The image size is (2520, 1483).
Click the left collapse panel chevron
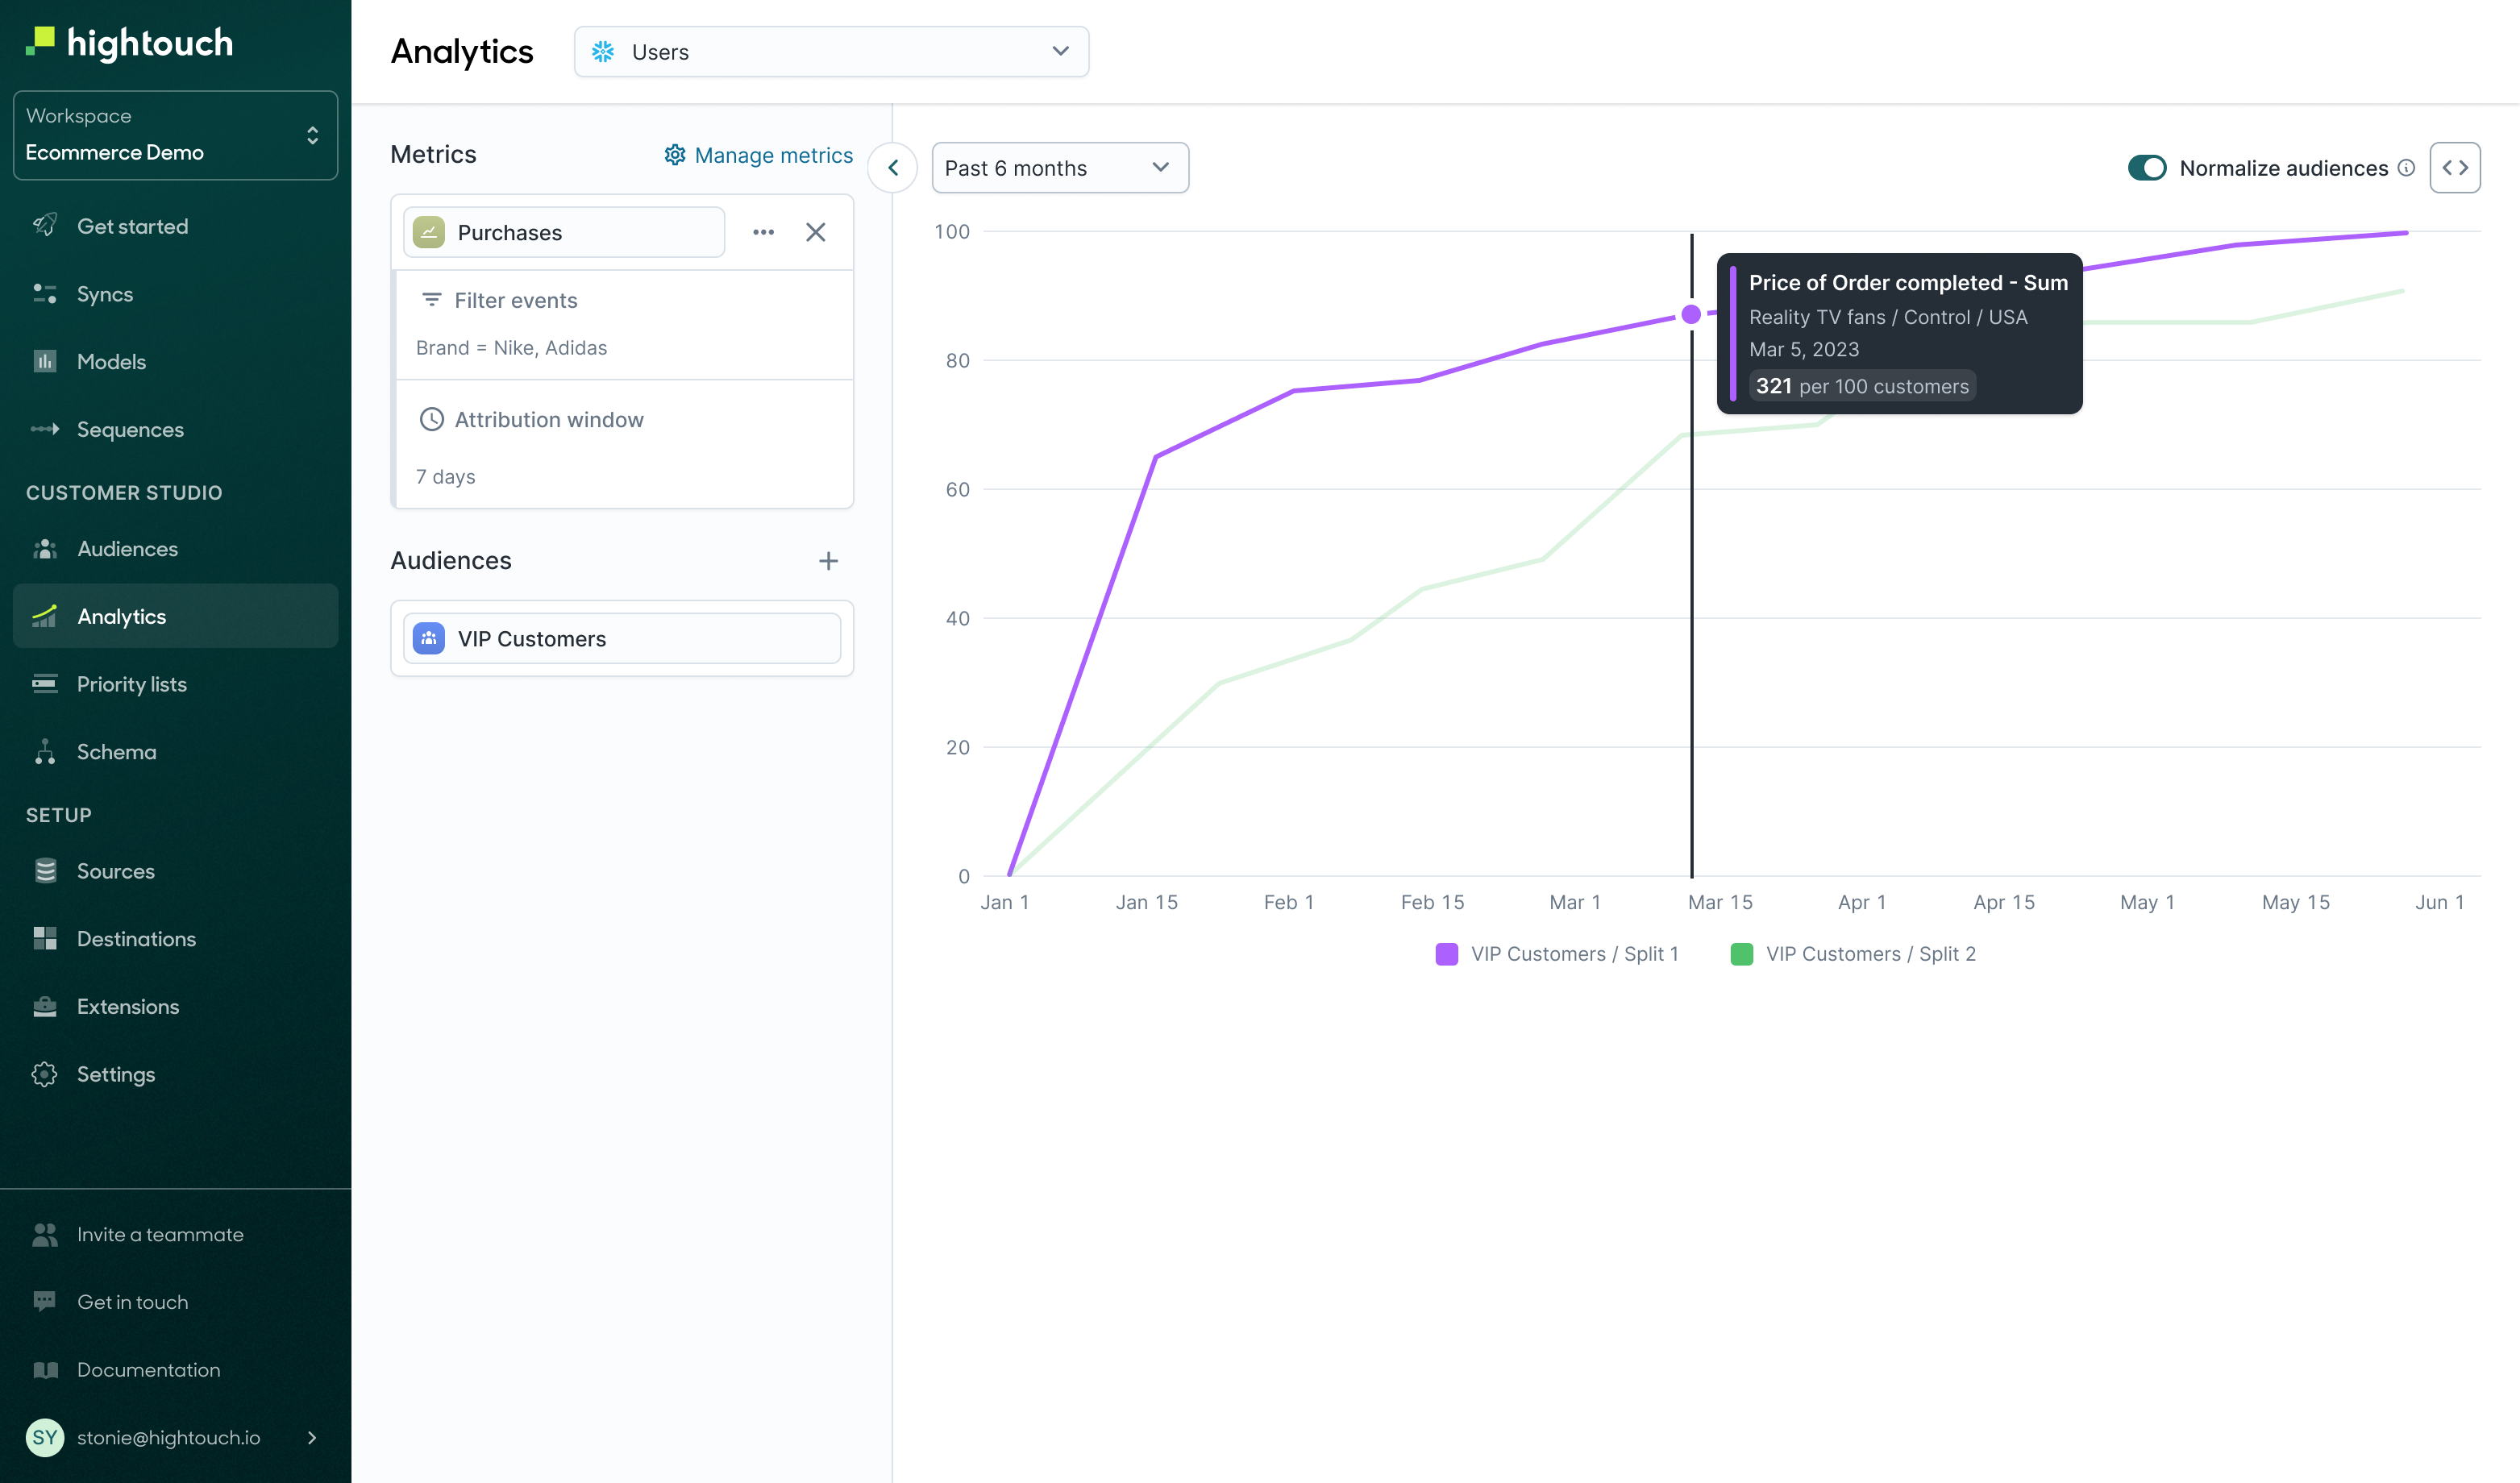[x=893, y=168]
